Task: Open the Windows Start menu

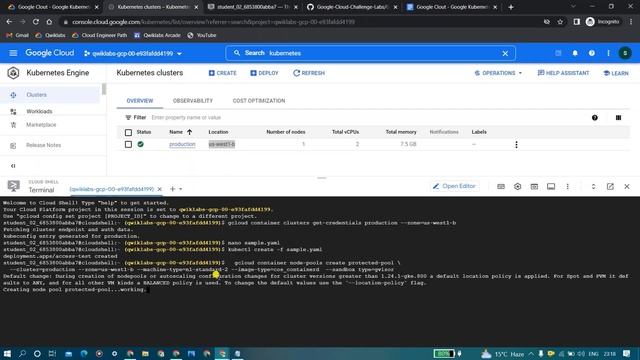Action: (x=7, y=353)
